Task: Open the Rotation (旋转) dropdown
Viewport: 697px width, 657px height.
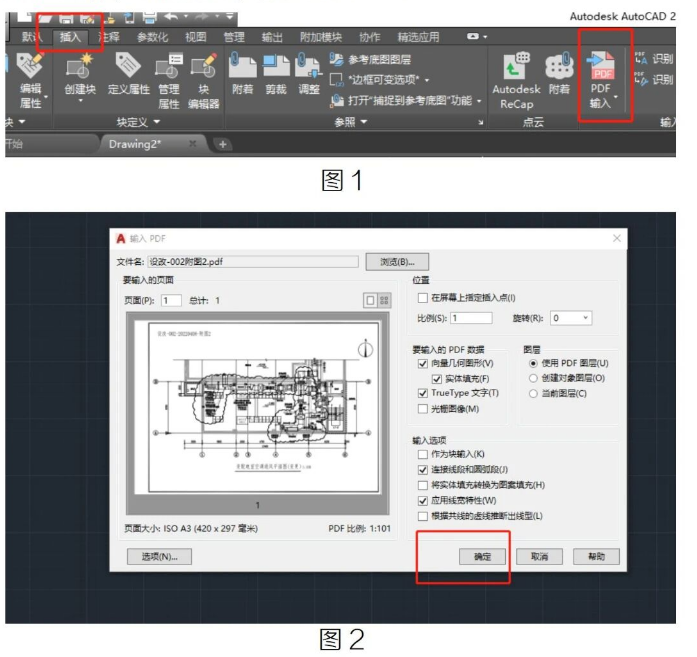Action: click(571, 318)
